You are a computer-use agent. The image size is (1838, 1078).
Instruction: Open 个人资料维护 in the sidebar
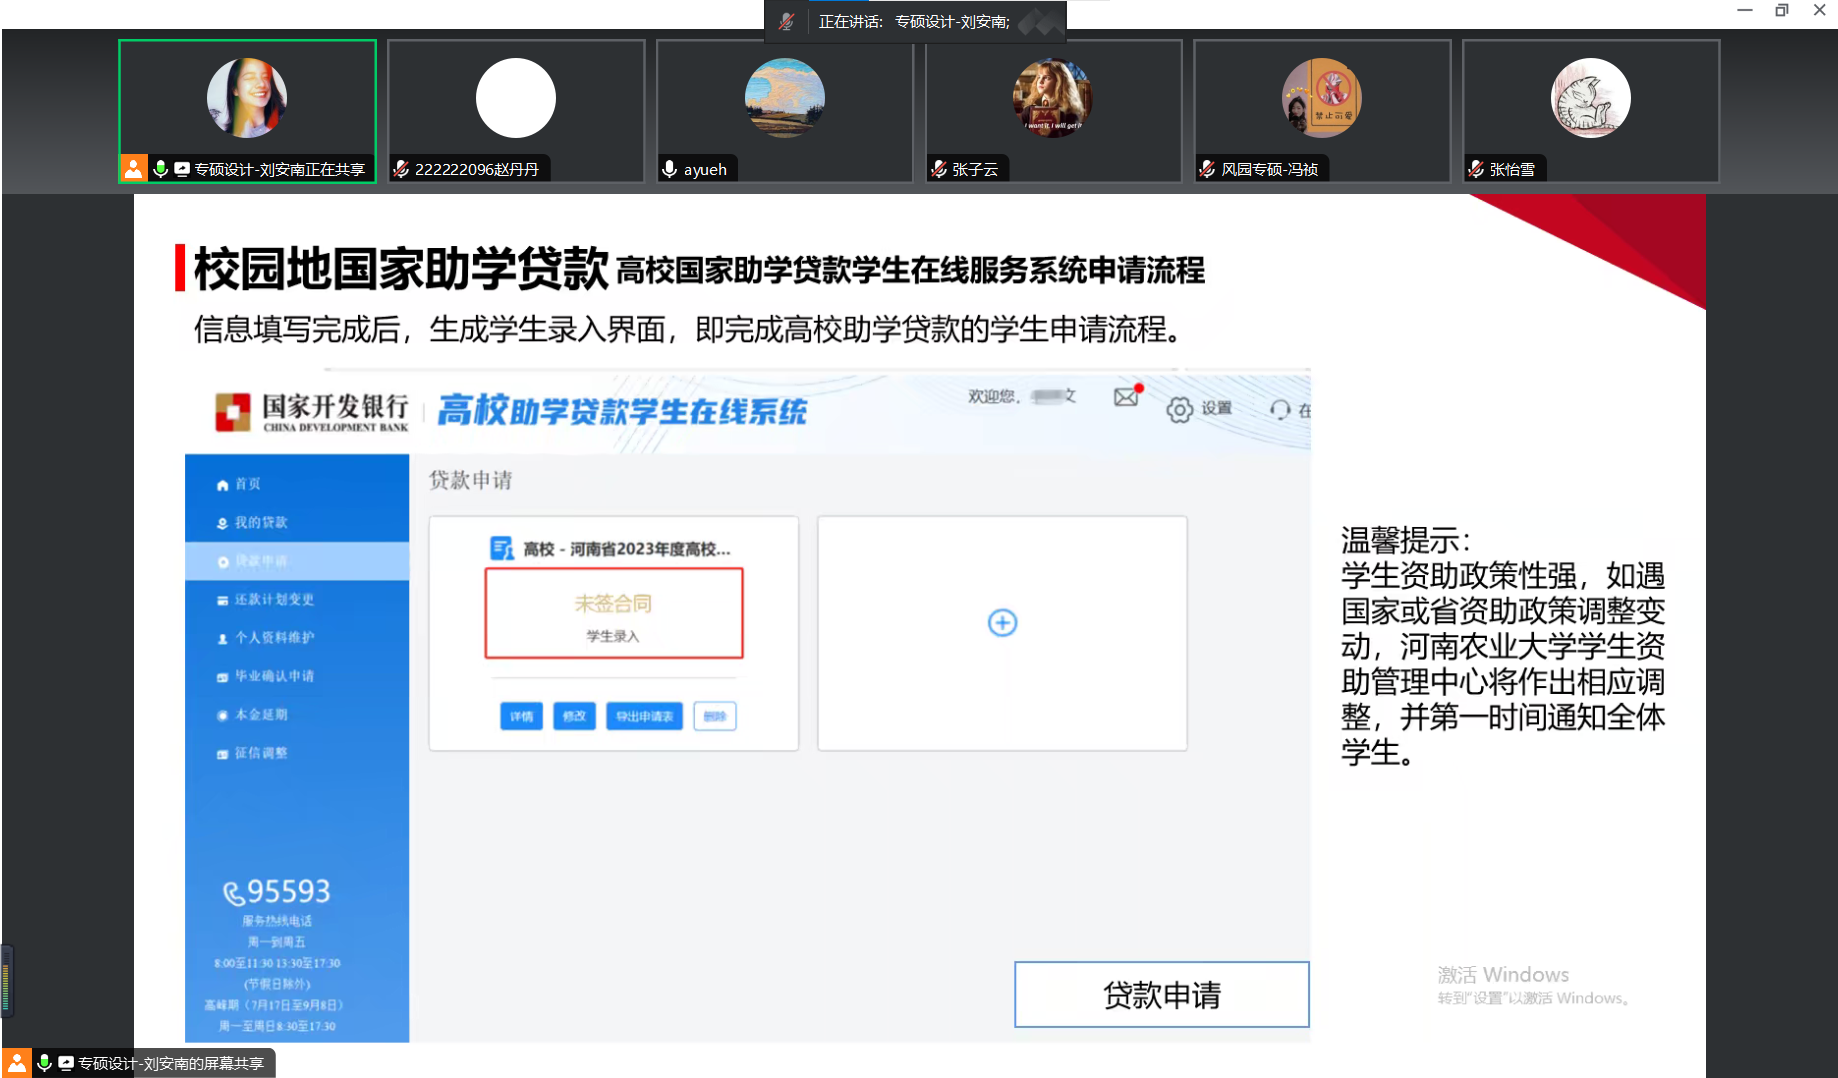pyautogui.click(x=273, y=637)
